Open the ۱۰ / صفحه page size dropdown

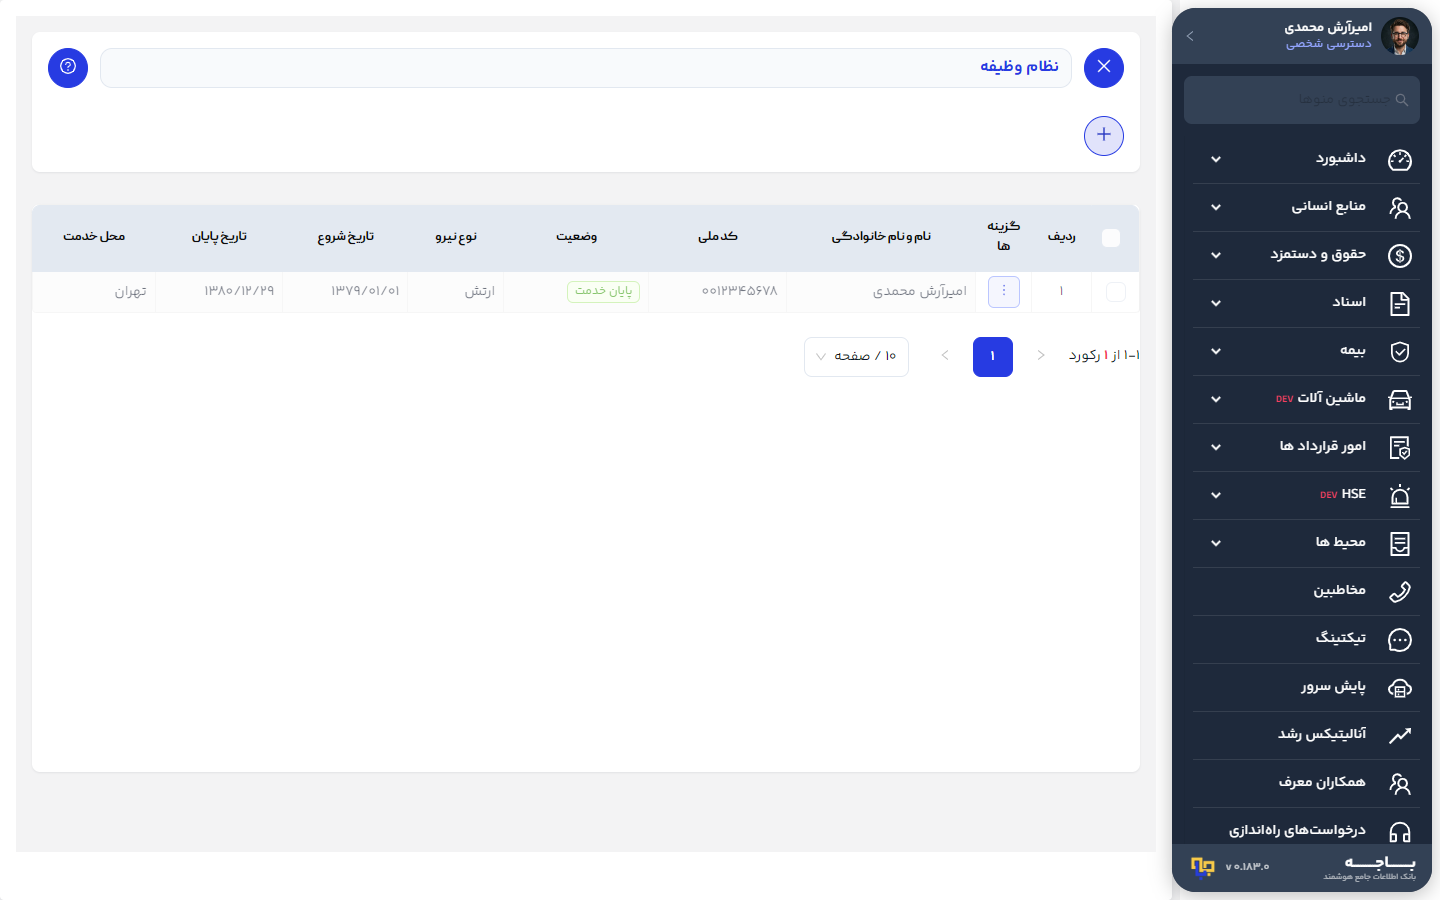point(856,356)
